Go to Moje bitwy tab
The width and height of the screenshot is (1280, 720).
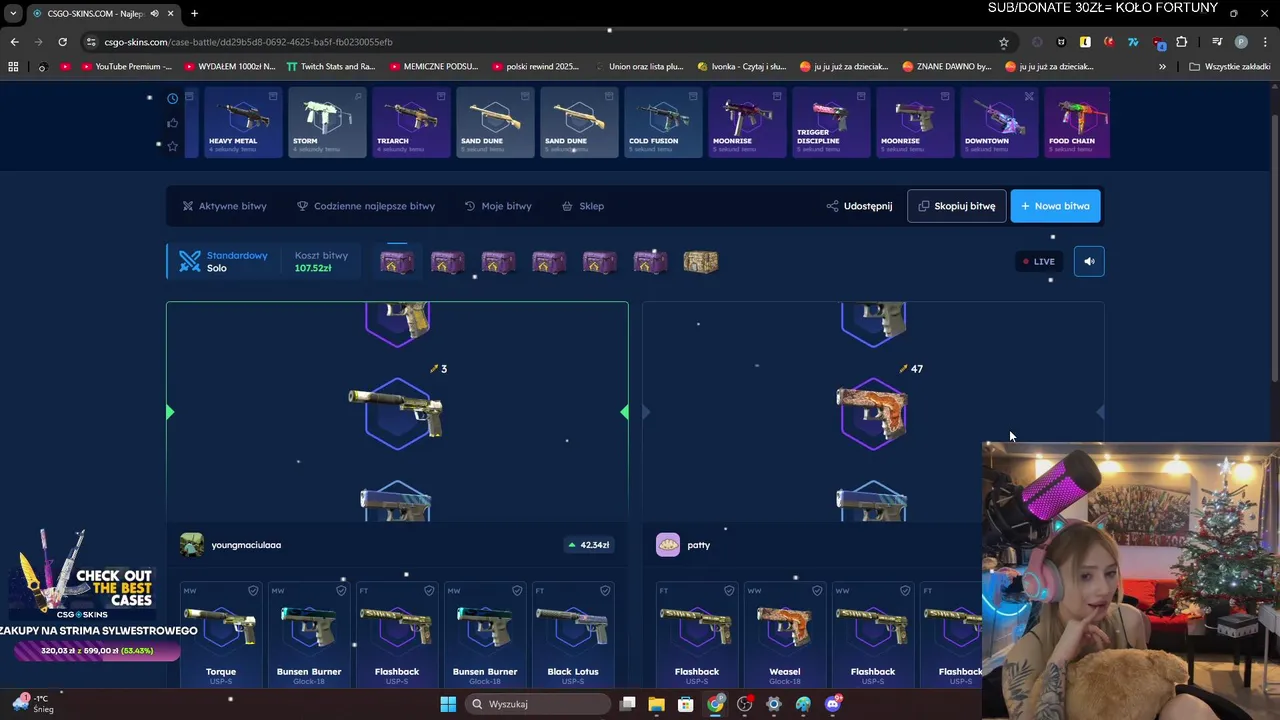point(498,206)
